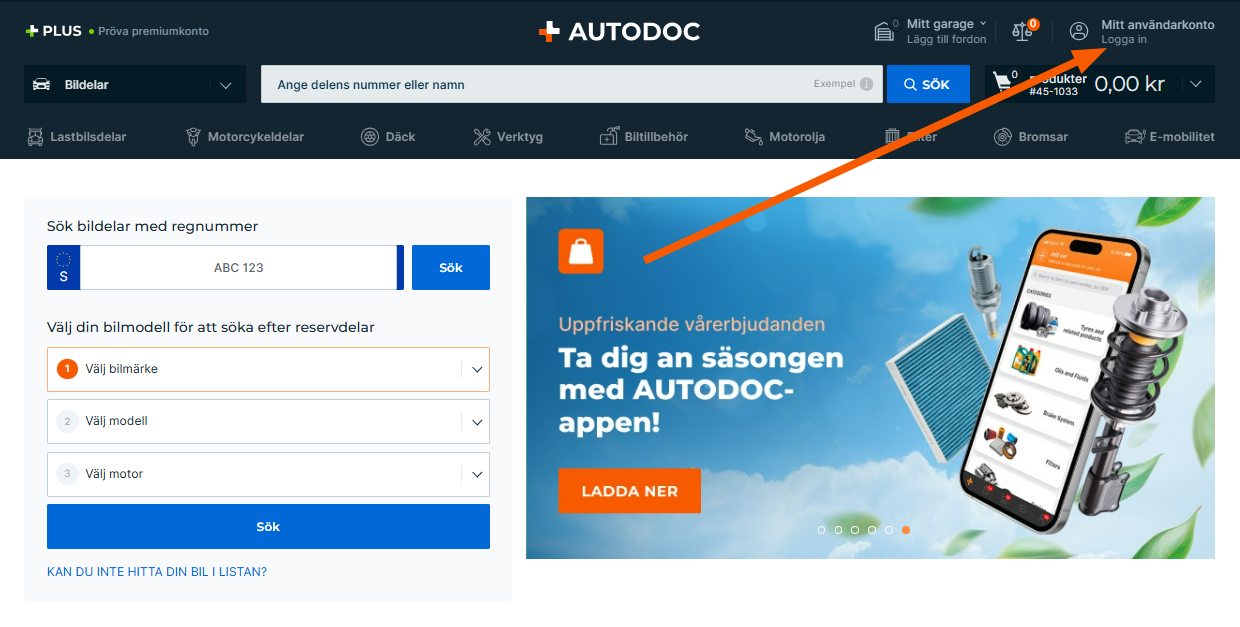The height and width of the screenshot is (627, 1240).
Task: Select the first carousel dot
Action: pyautogui.click(x=822, y=530)
